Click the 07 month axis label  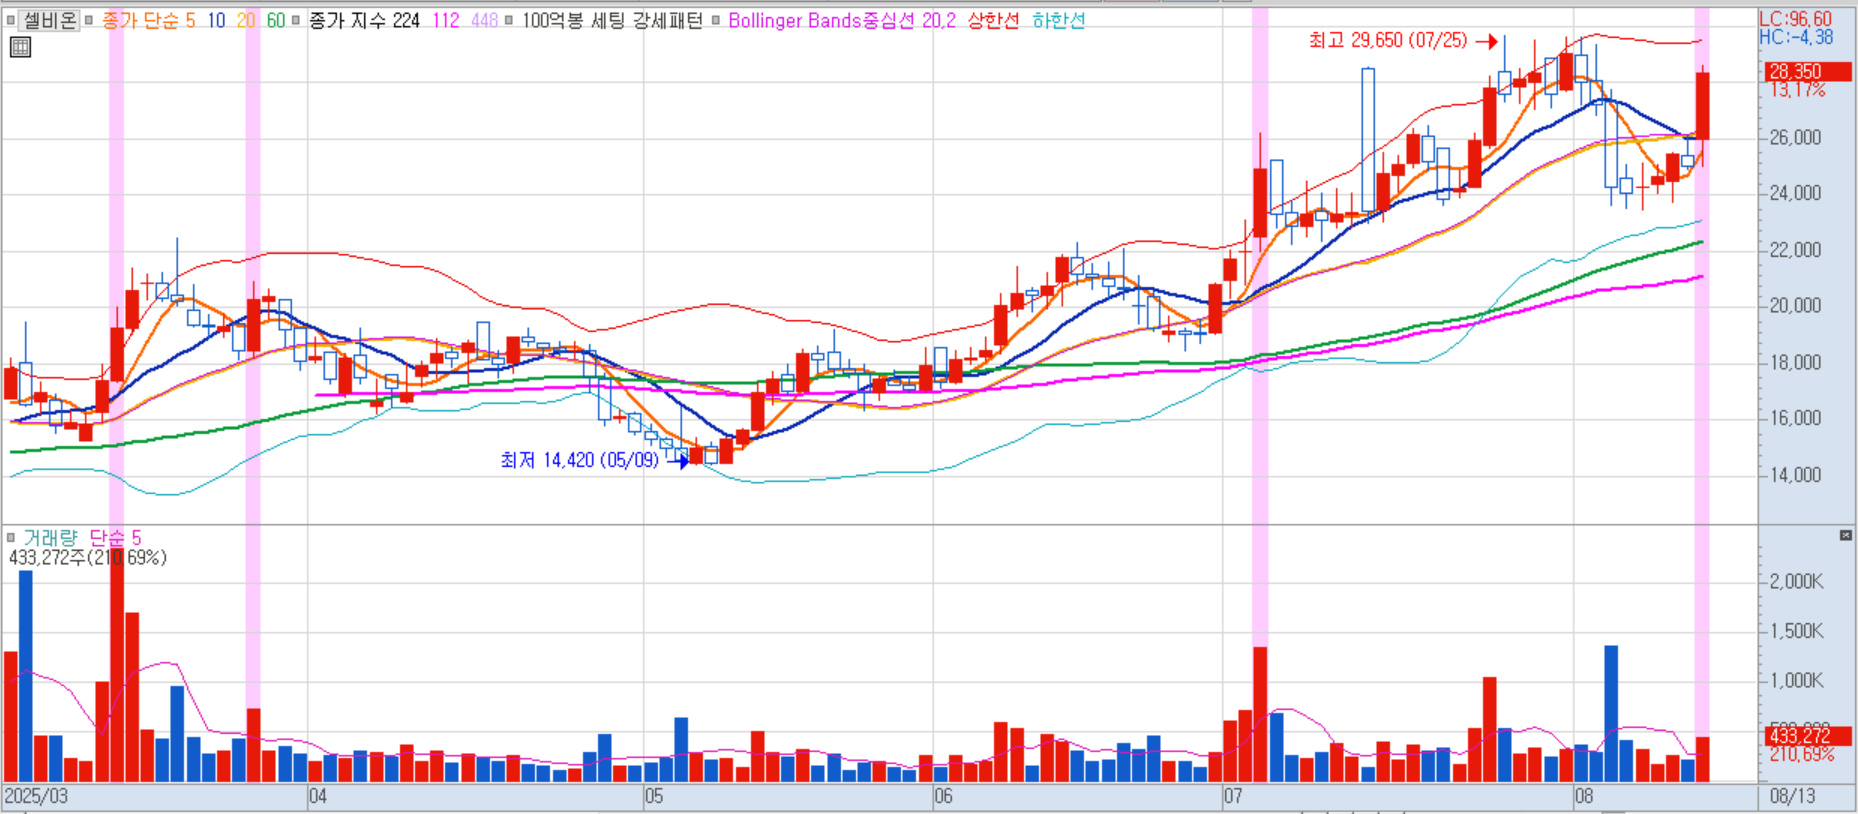click(x=1233, y=797)
